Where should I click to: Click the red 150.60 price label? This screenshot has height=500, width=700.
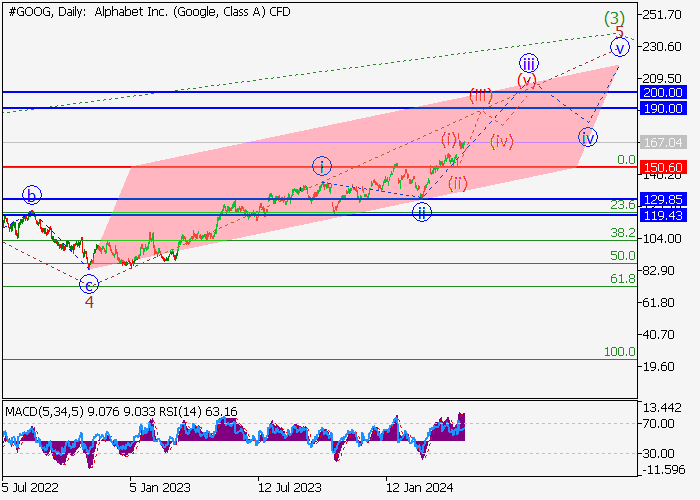pos(663,167)
